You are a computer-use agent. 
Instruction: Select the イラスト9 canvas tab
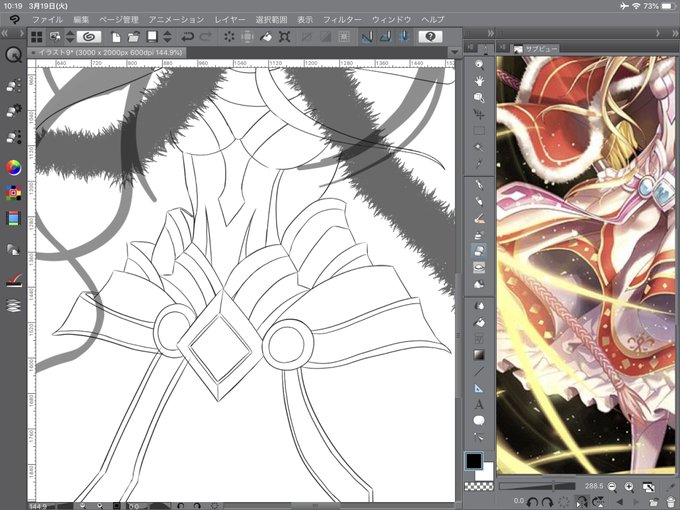pos(107,52)
